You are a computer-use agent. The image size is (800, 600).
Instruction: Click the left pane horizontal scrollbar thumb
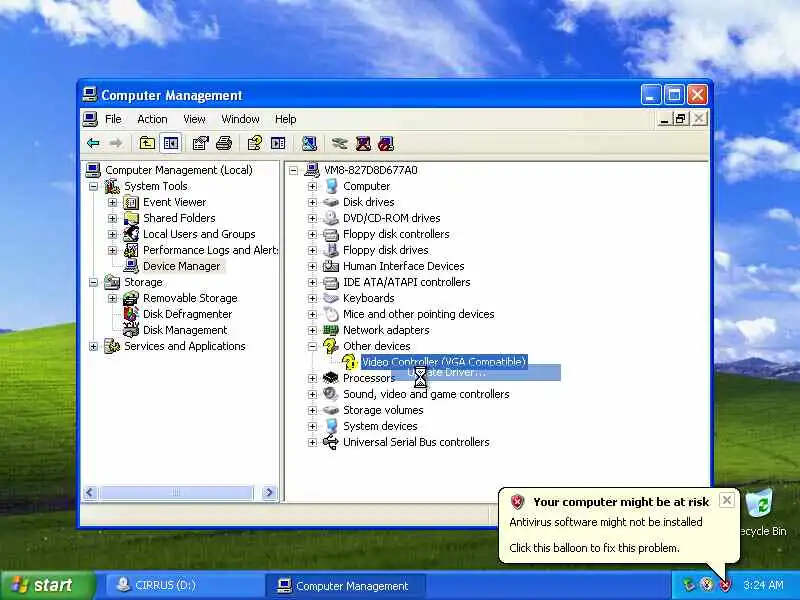pyautogui.click(x=176, y=492)
